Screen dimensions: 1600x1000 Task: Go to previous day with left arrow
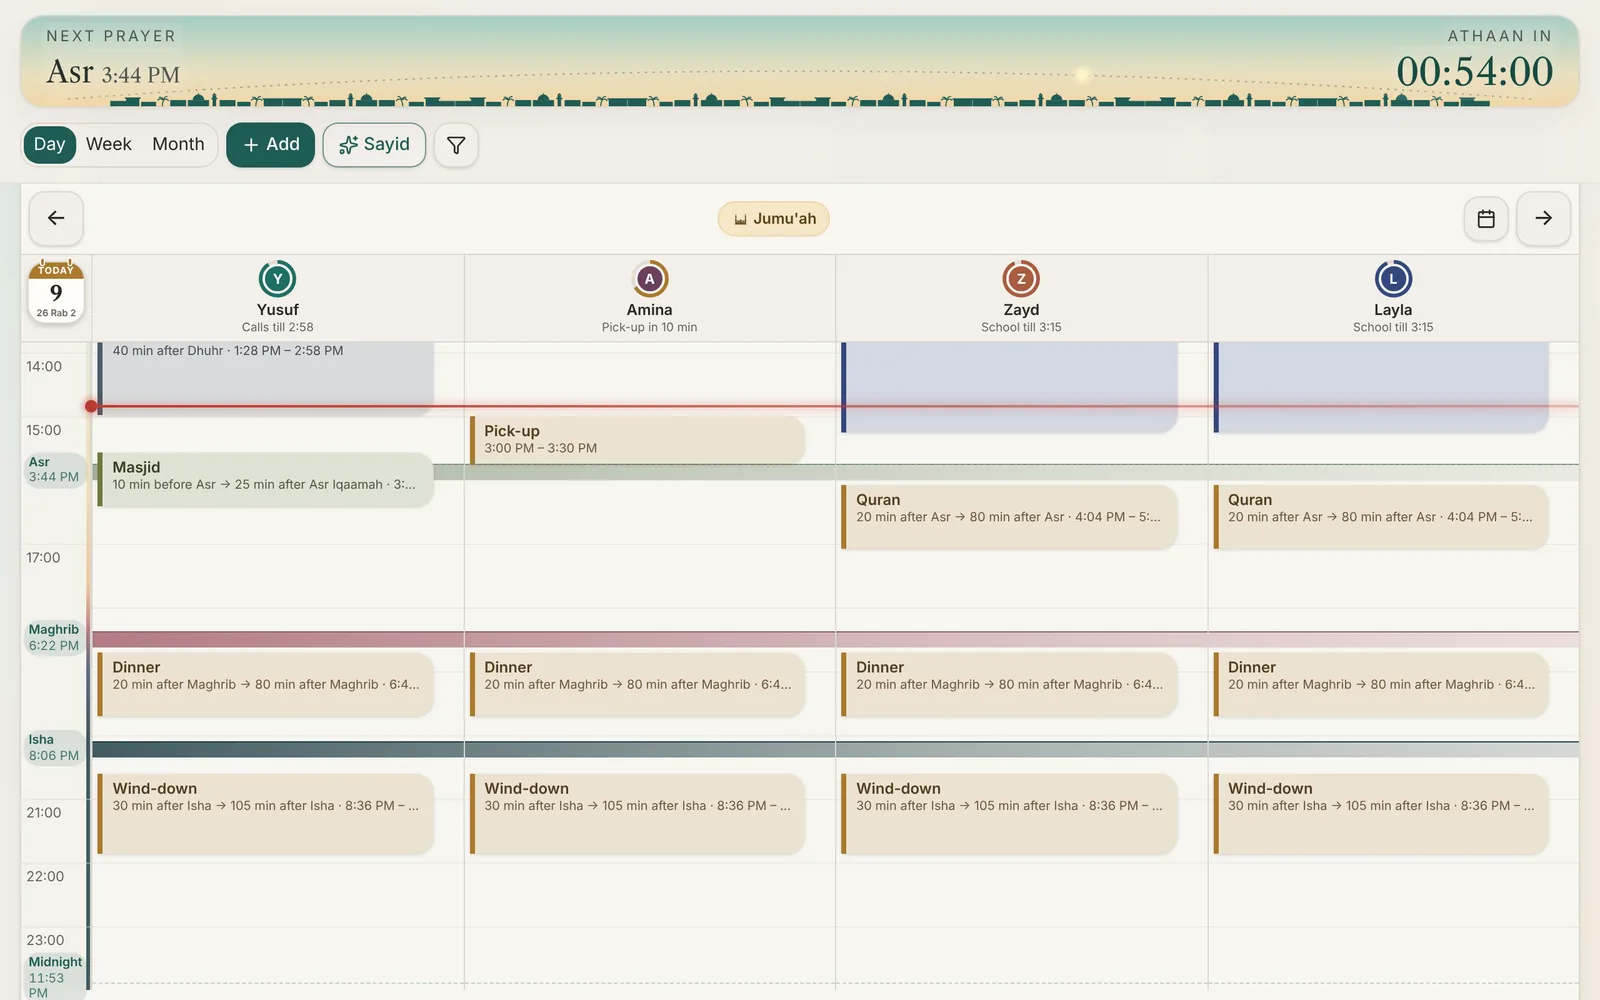pyautogui.click(x=56, y=218)
